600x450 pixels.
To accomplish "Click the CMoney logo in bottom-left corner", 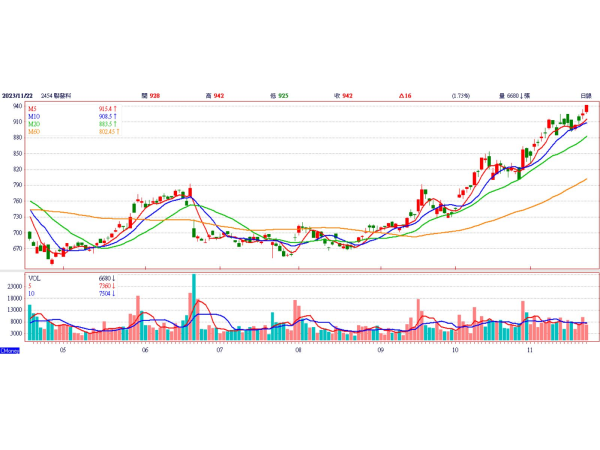I will click(10, 350).
